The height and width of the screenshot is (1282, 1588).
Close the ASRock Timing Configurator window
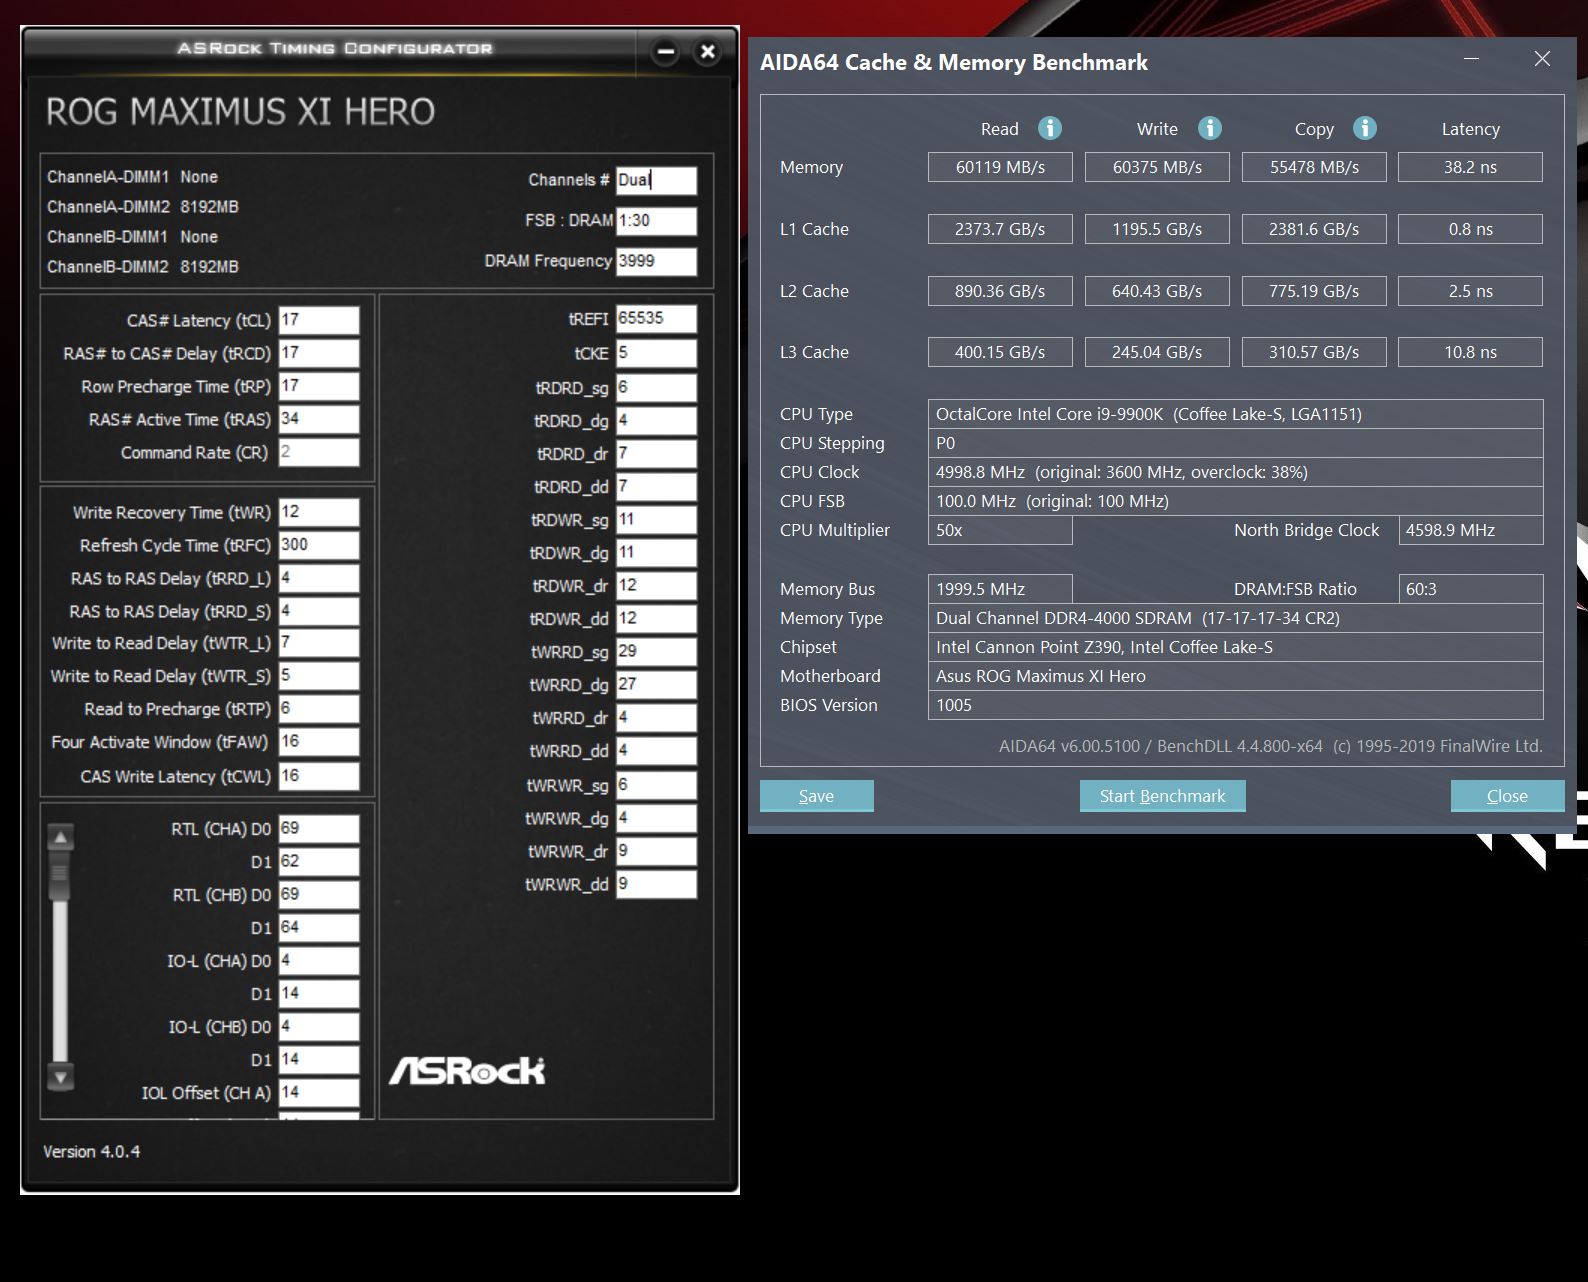click(x=708, y=51)
